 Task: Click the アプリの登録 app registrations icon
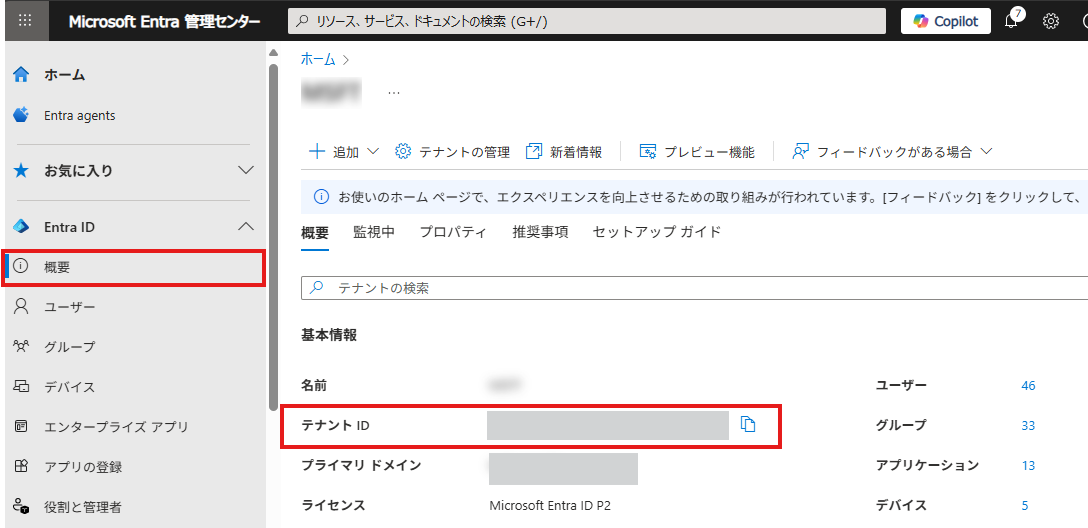pyautogui.click(x=22, y=466)
